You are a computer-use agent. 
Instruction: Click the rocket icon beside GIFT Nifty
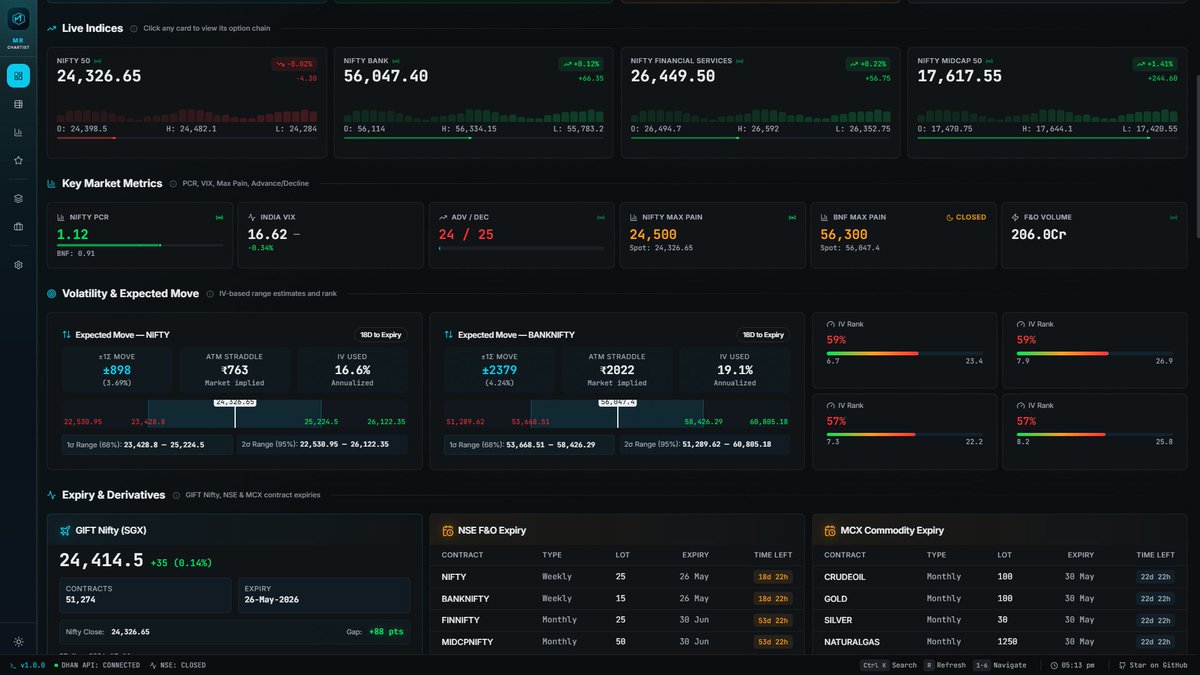pyautogui.click(x=65, y=530)
